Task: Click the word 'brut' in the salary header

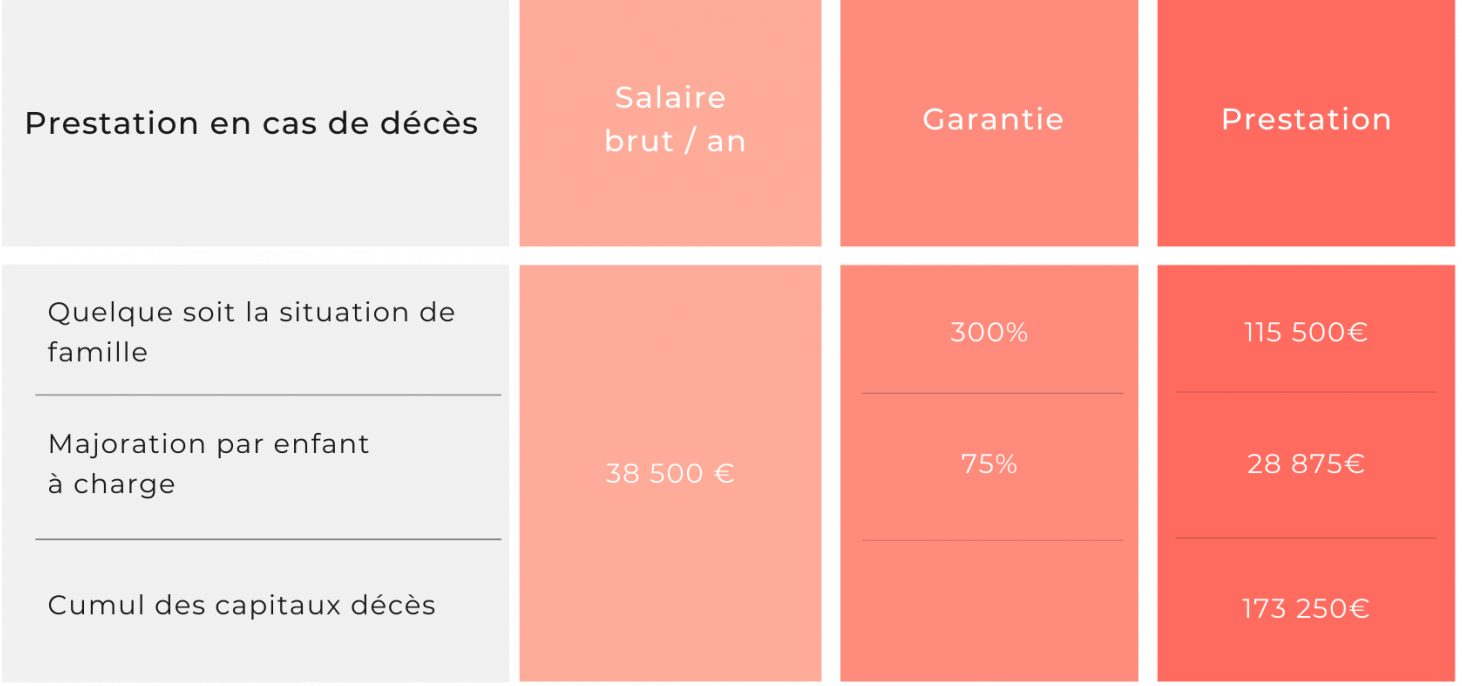Action: coord(638,141)
